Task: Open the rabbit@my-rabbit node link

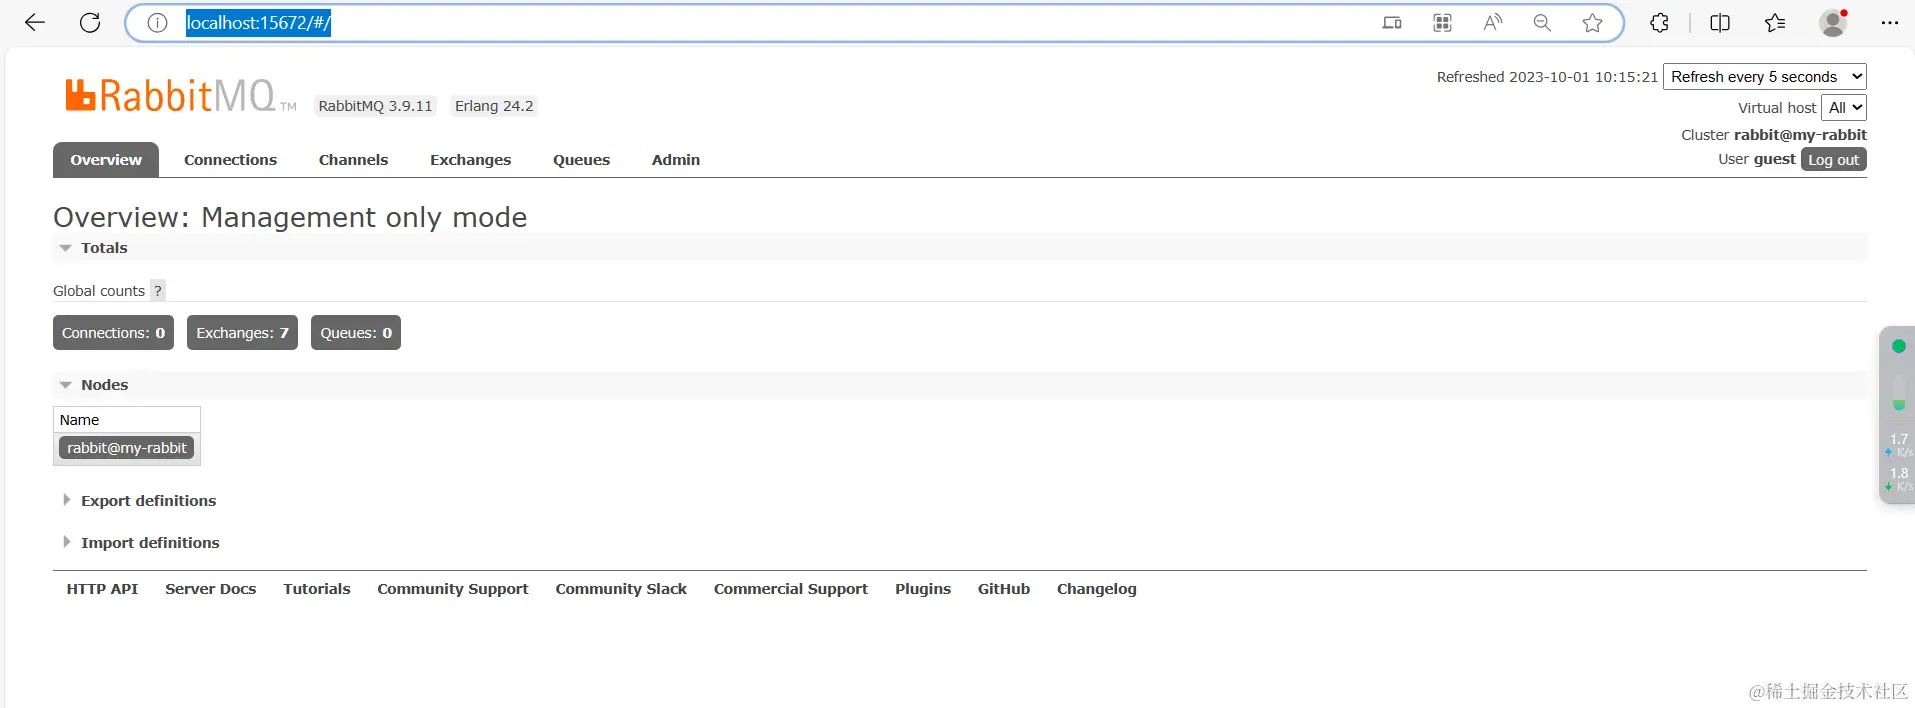Action: 127,448
